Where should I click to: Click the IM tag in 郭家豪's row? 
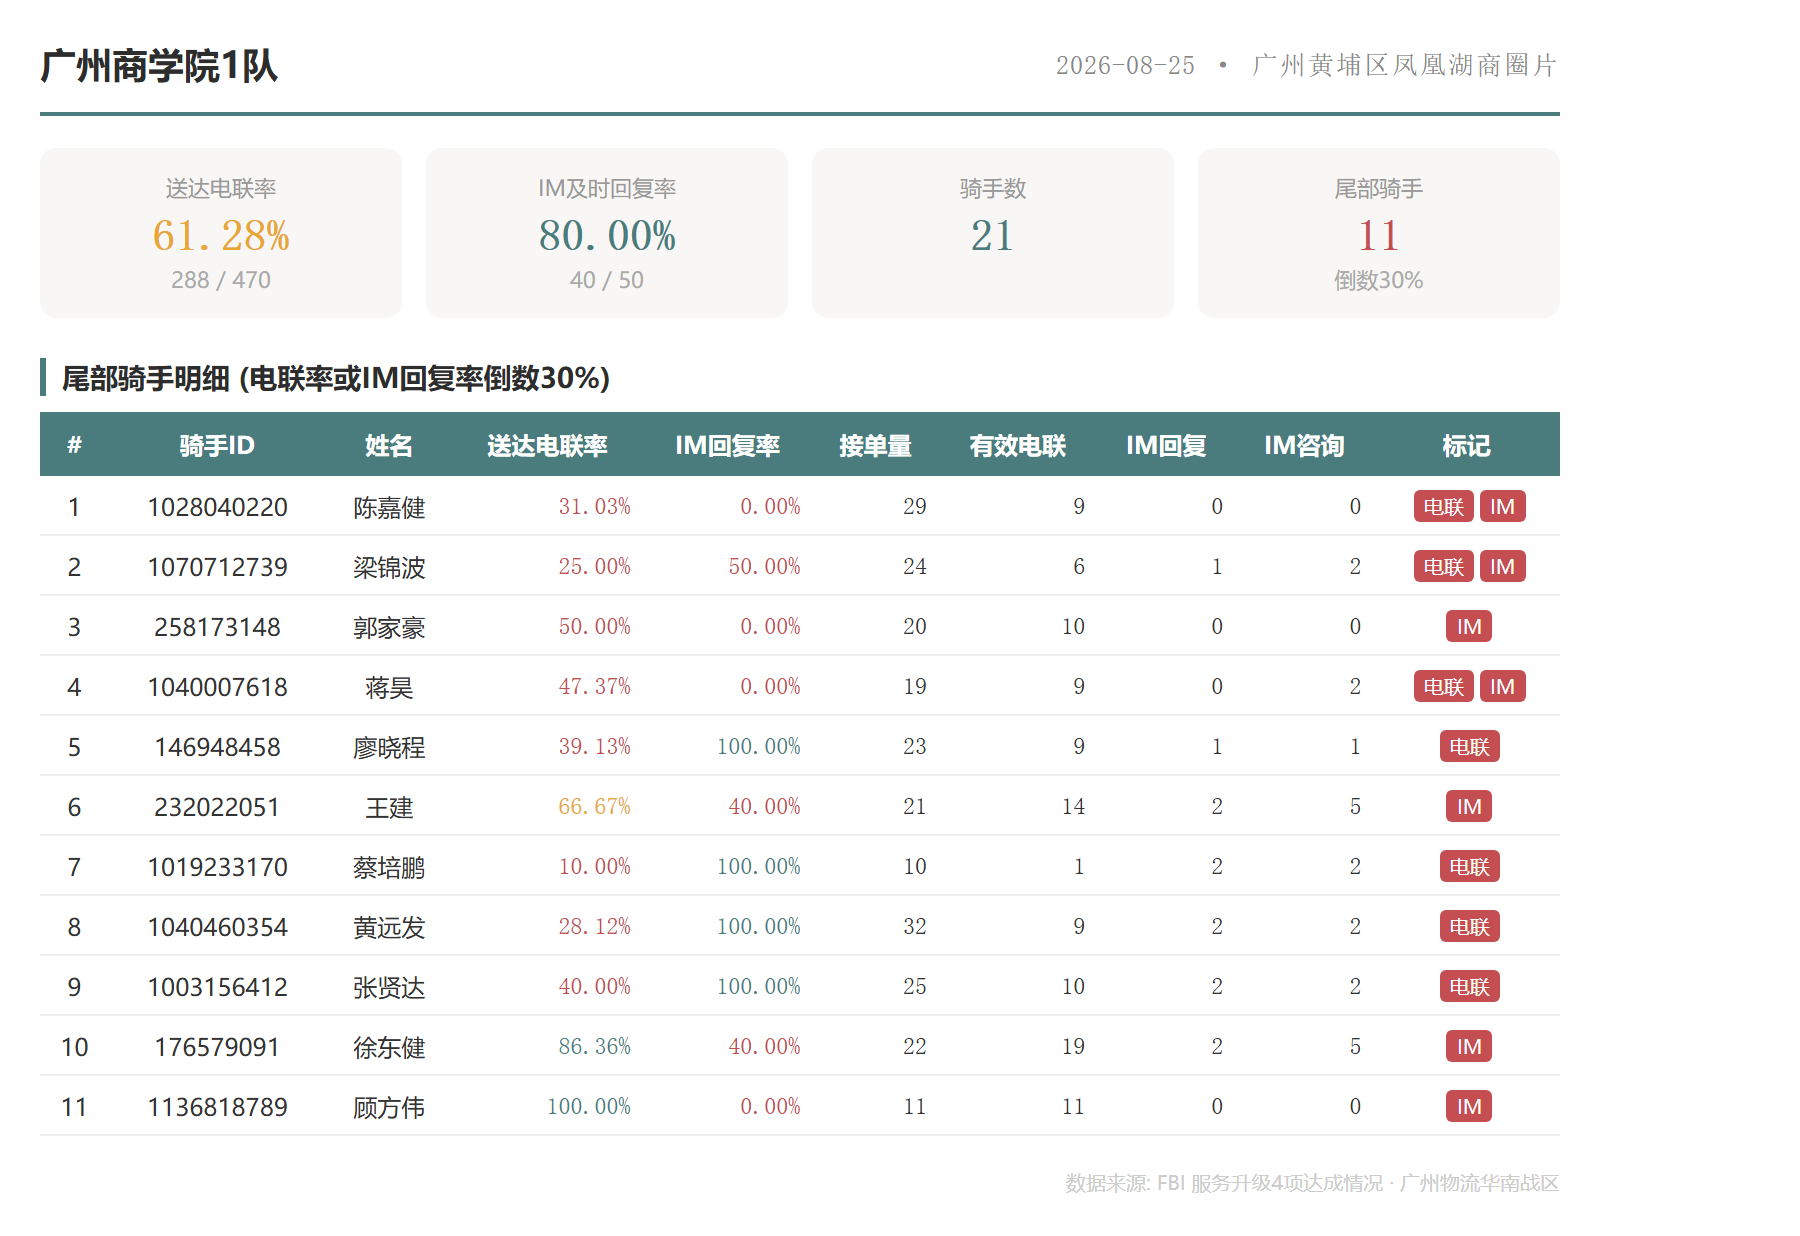tap(1469, 626)
